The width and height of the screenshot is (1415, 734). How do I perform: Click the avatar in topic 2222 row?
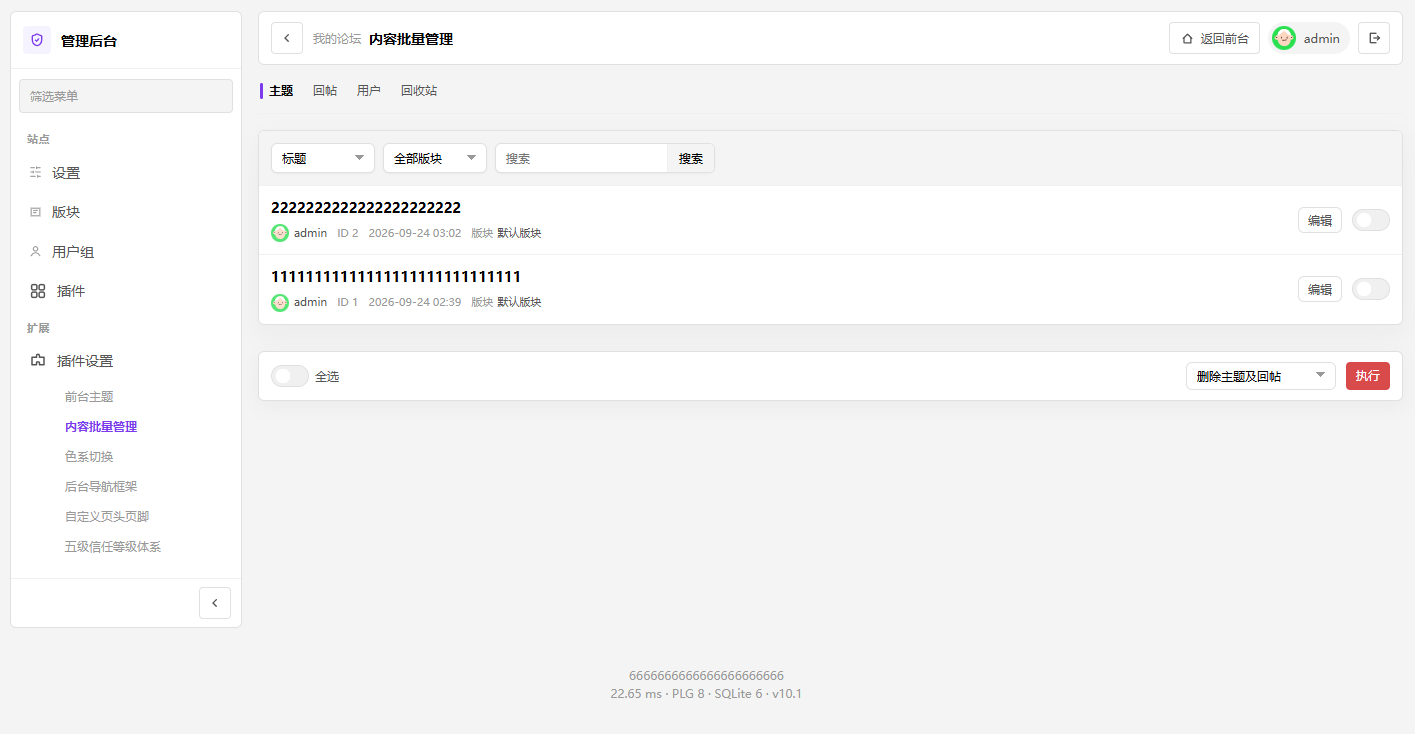coord(280,233)
